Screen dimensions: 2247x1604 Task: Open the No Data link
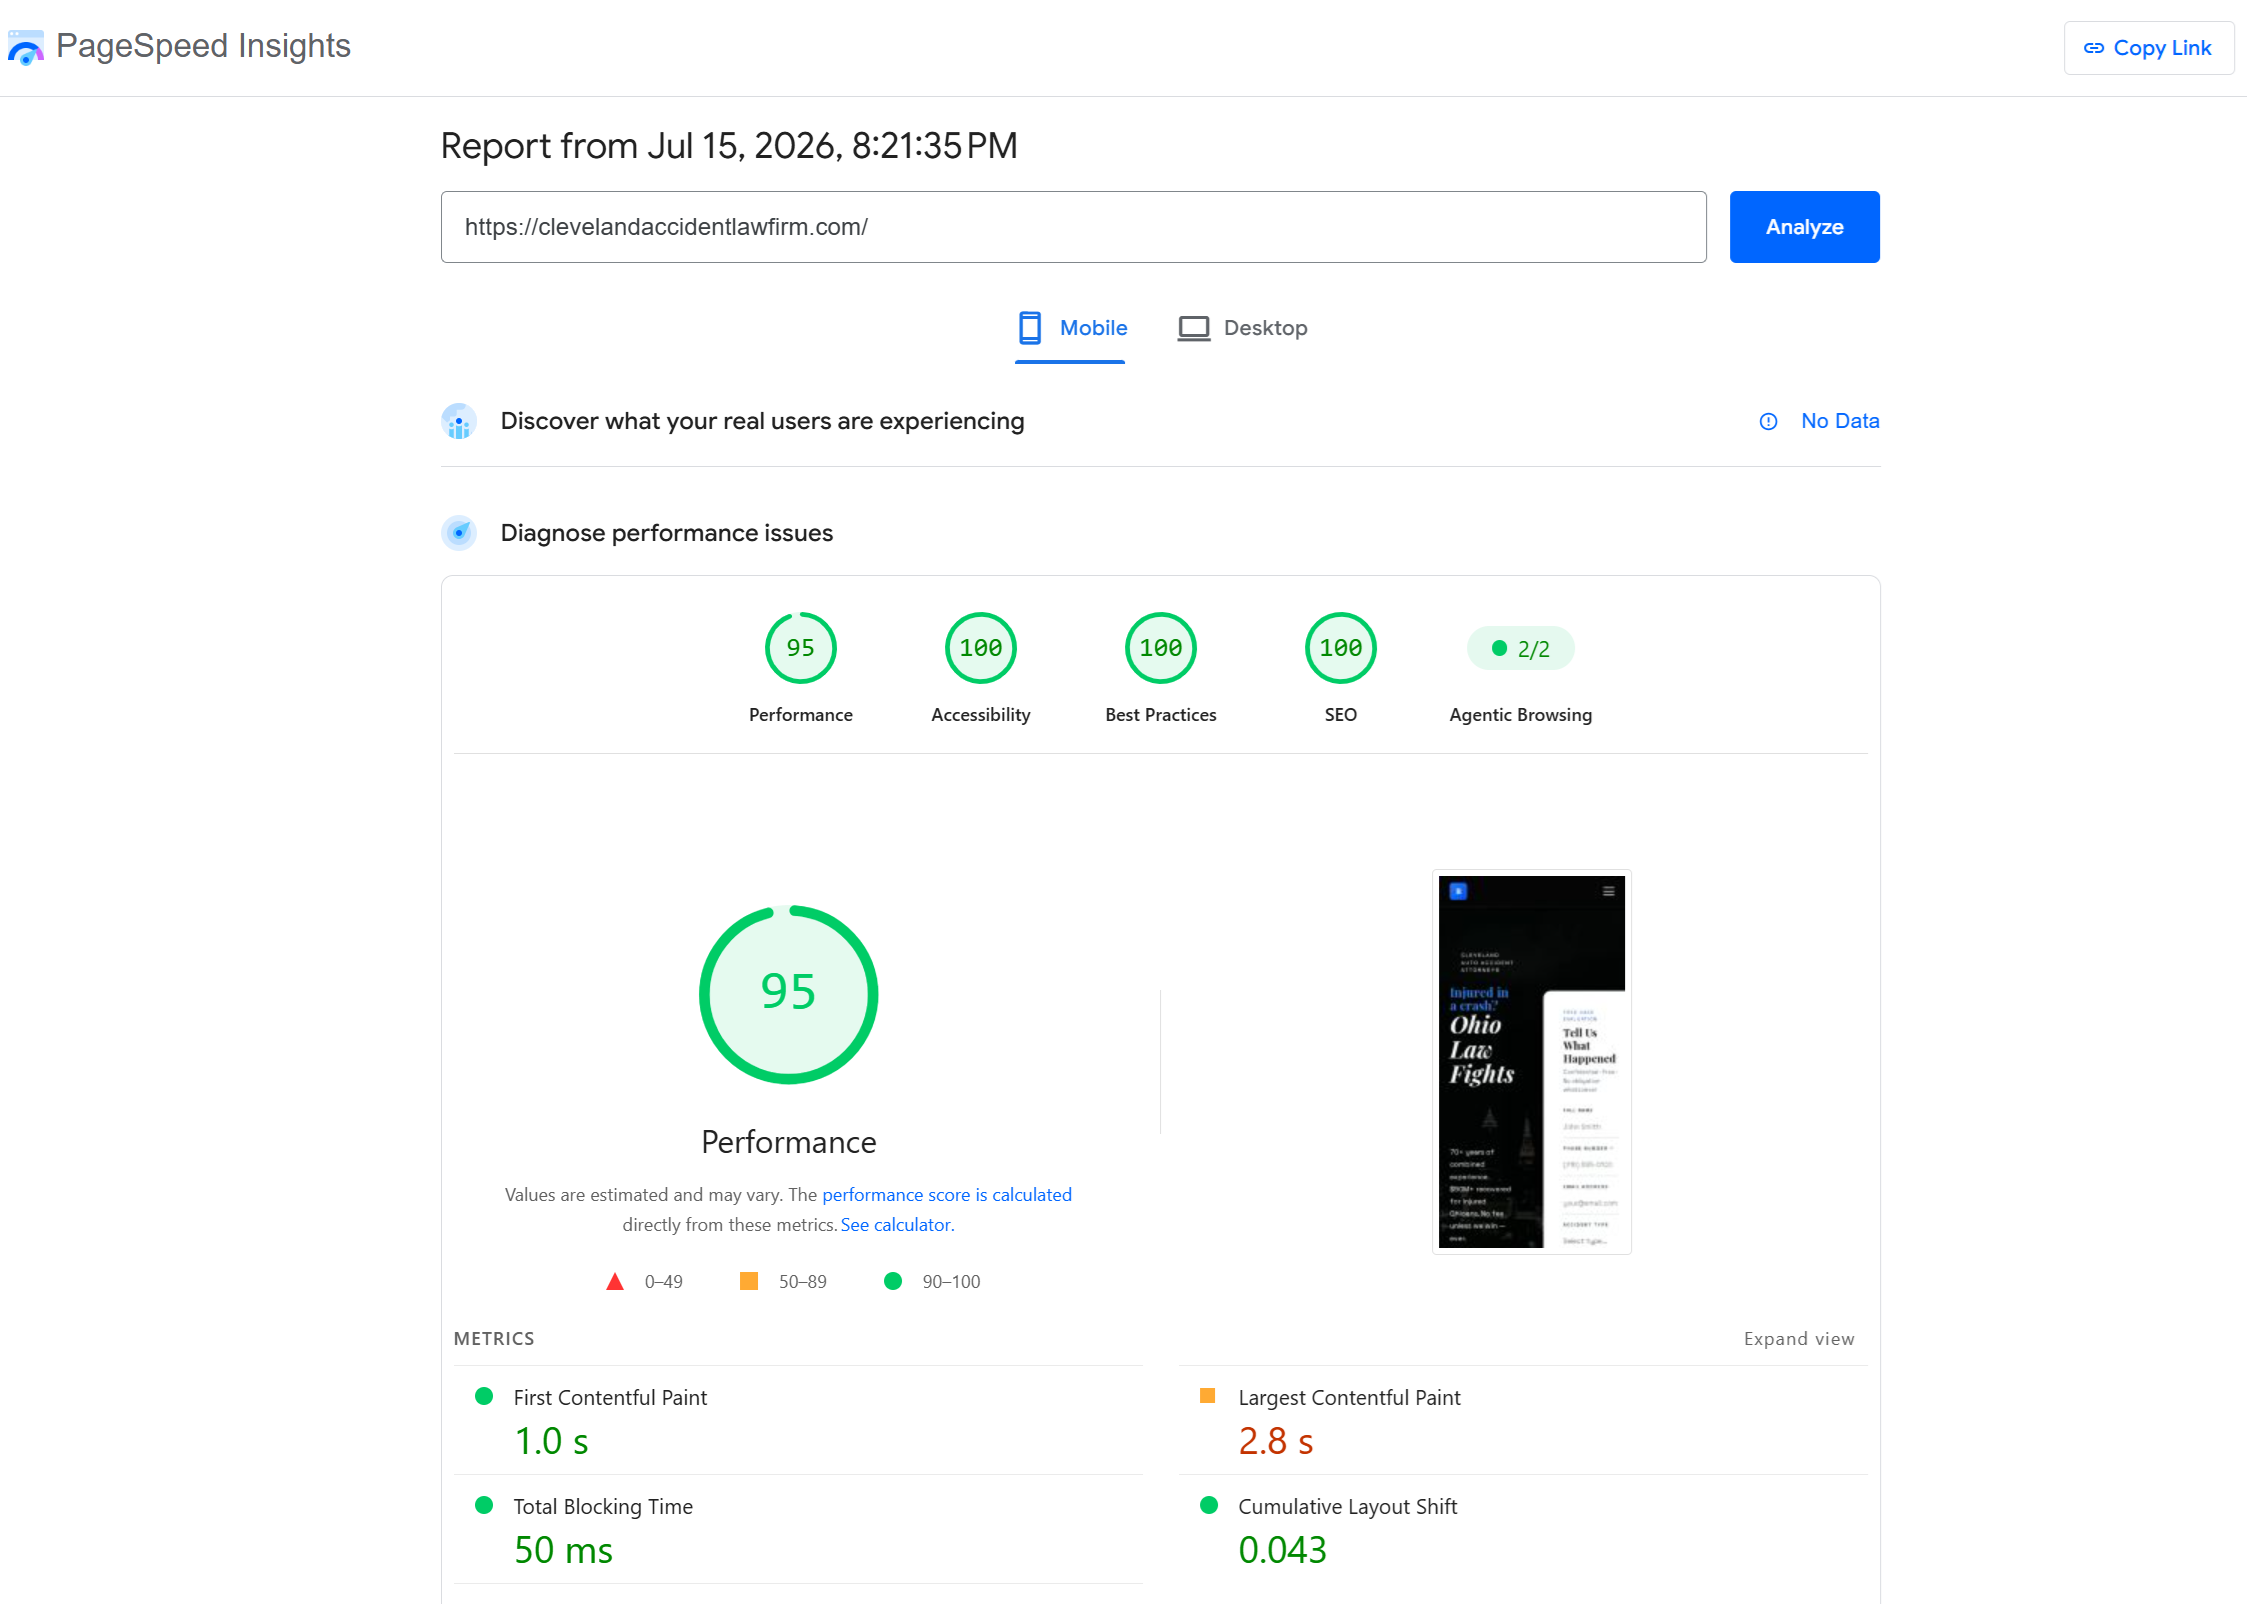(x=1840, y=421)
